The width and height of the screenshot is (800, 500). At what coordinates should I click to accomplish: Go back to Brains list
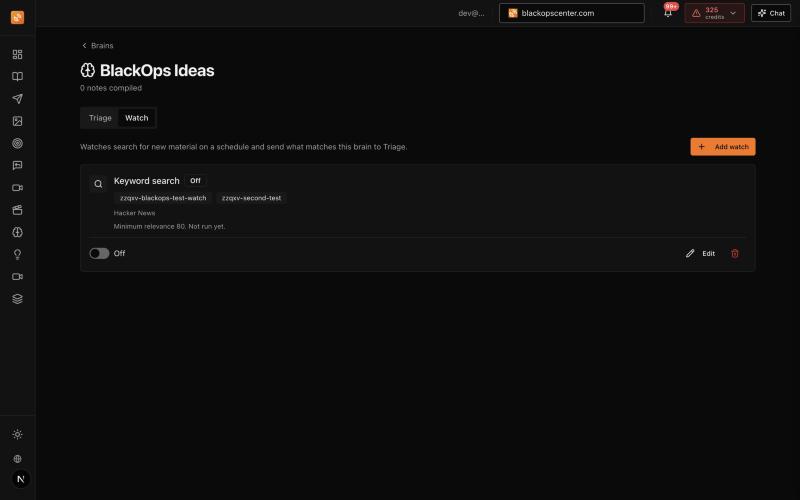click(97, 45)
